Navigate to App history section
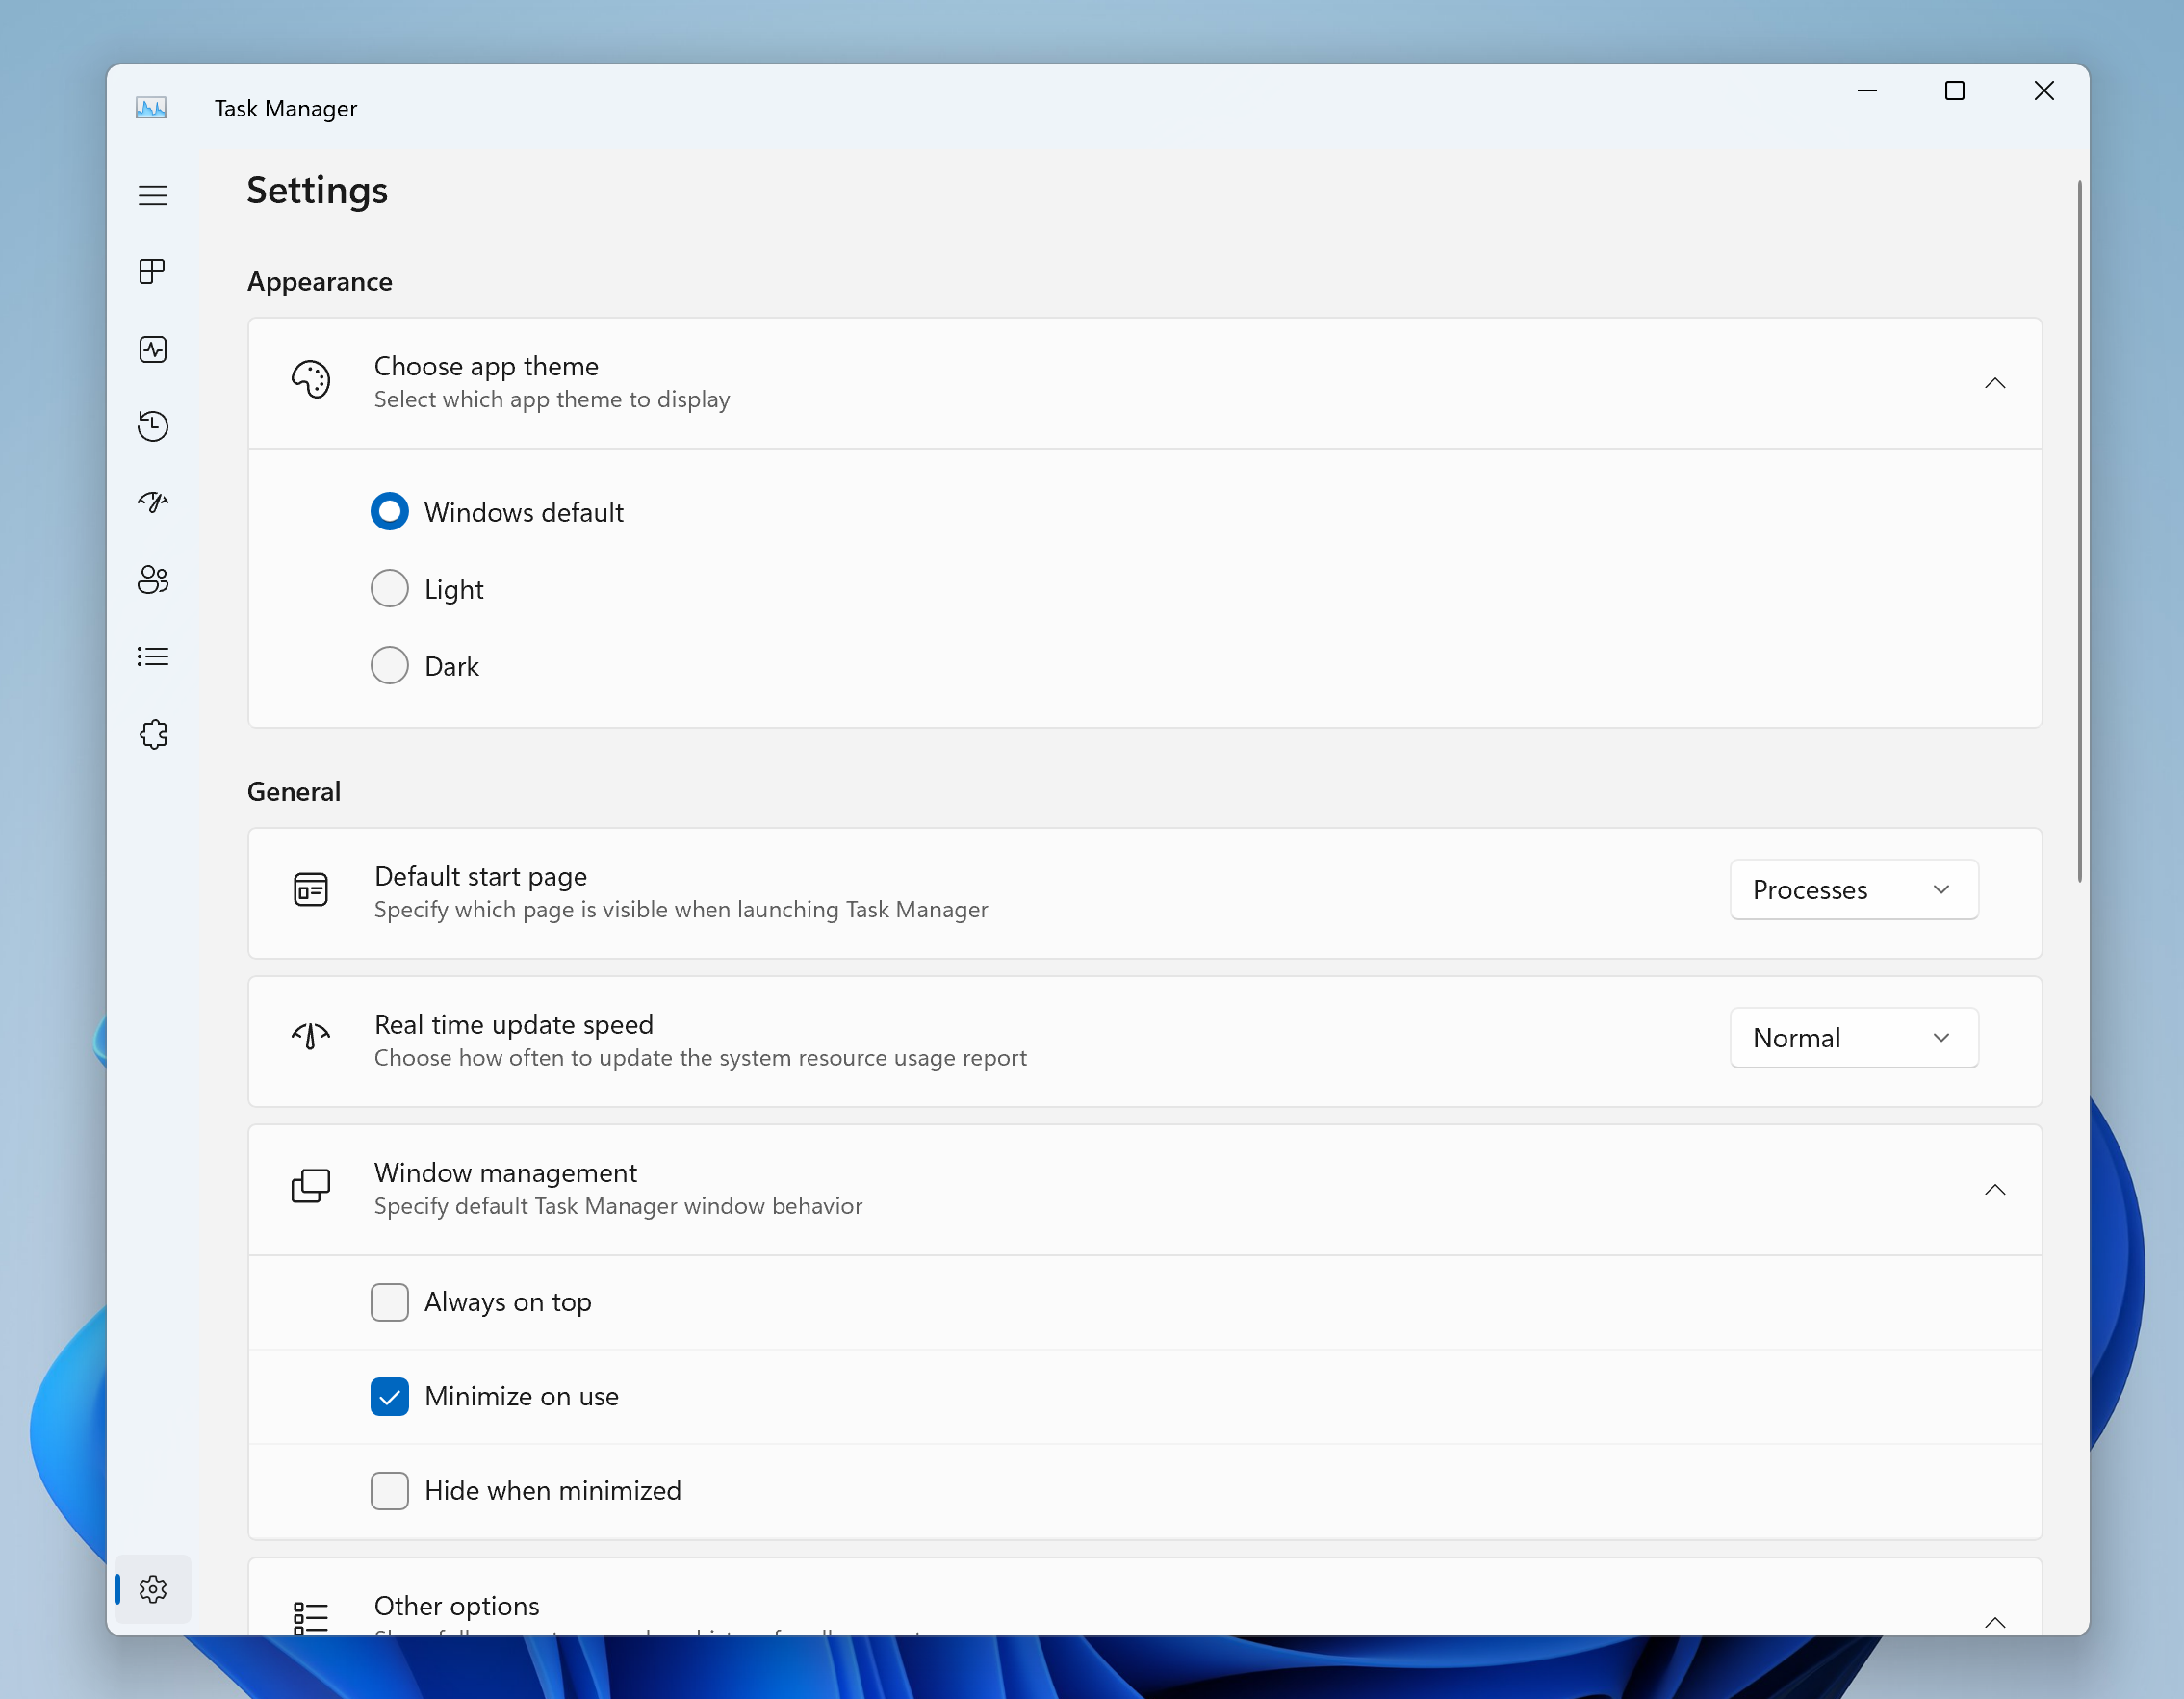The height and width of the screenshot is (1699, 2184). click(154, 424)
